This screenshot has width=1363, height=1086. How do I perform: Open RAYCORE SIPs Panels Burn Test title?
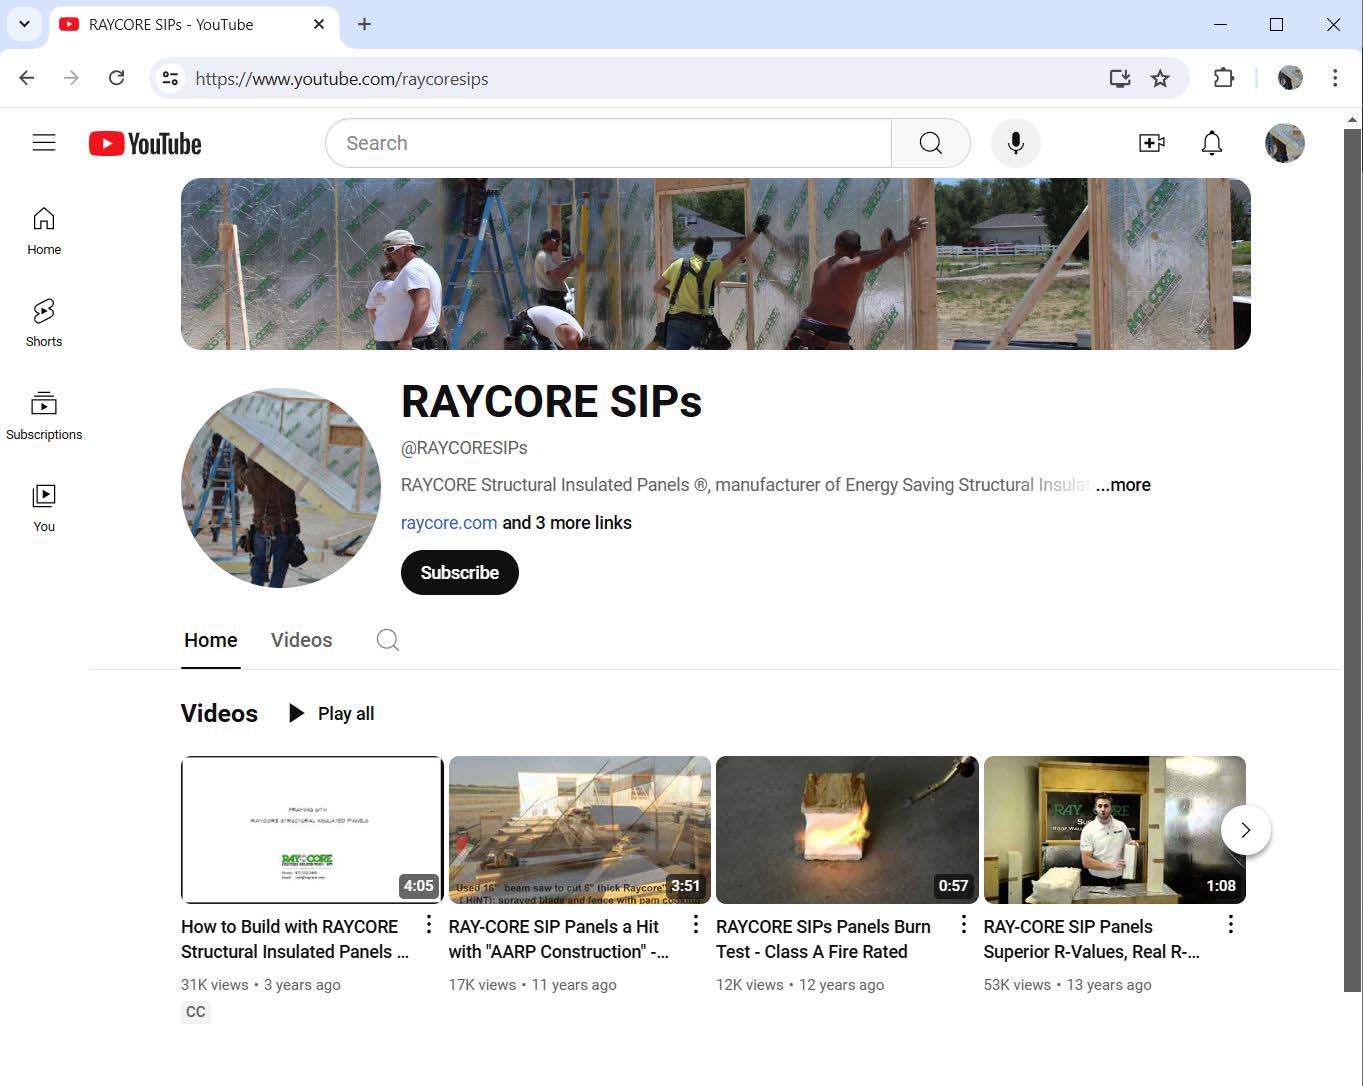(x=823, y=939)
